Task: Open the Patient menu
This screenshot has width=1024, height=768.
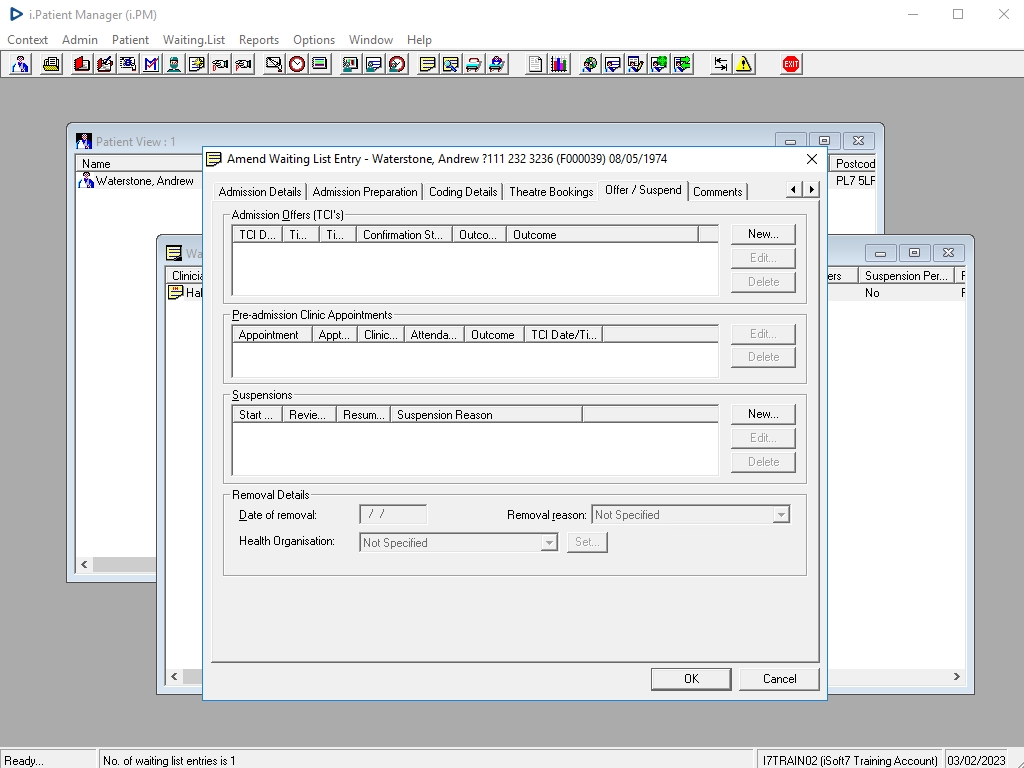Action: click(130, 40)
